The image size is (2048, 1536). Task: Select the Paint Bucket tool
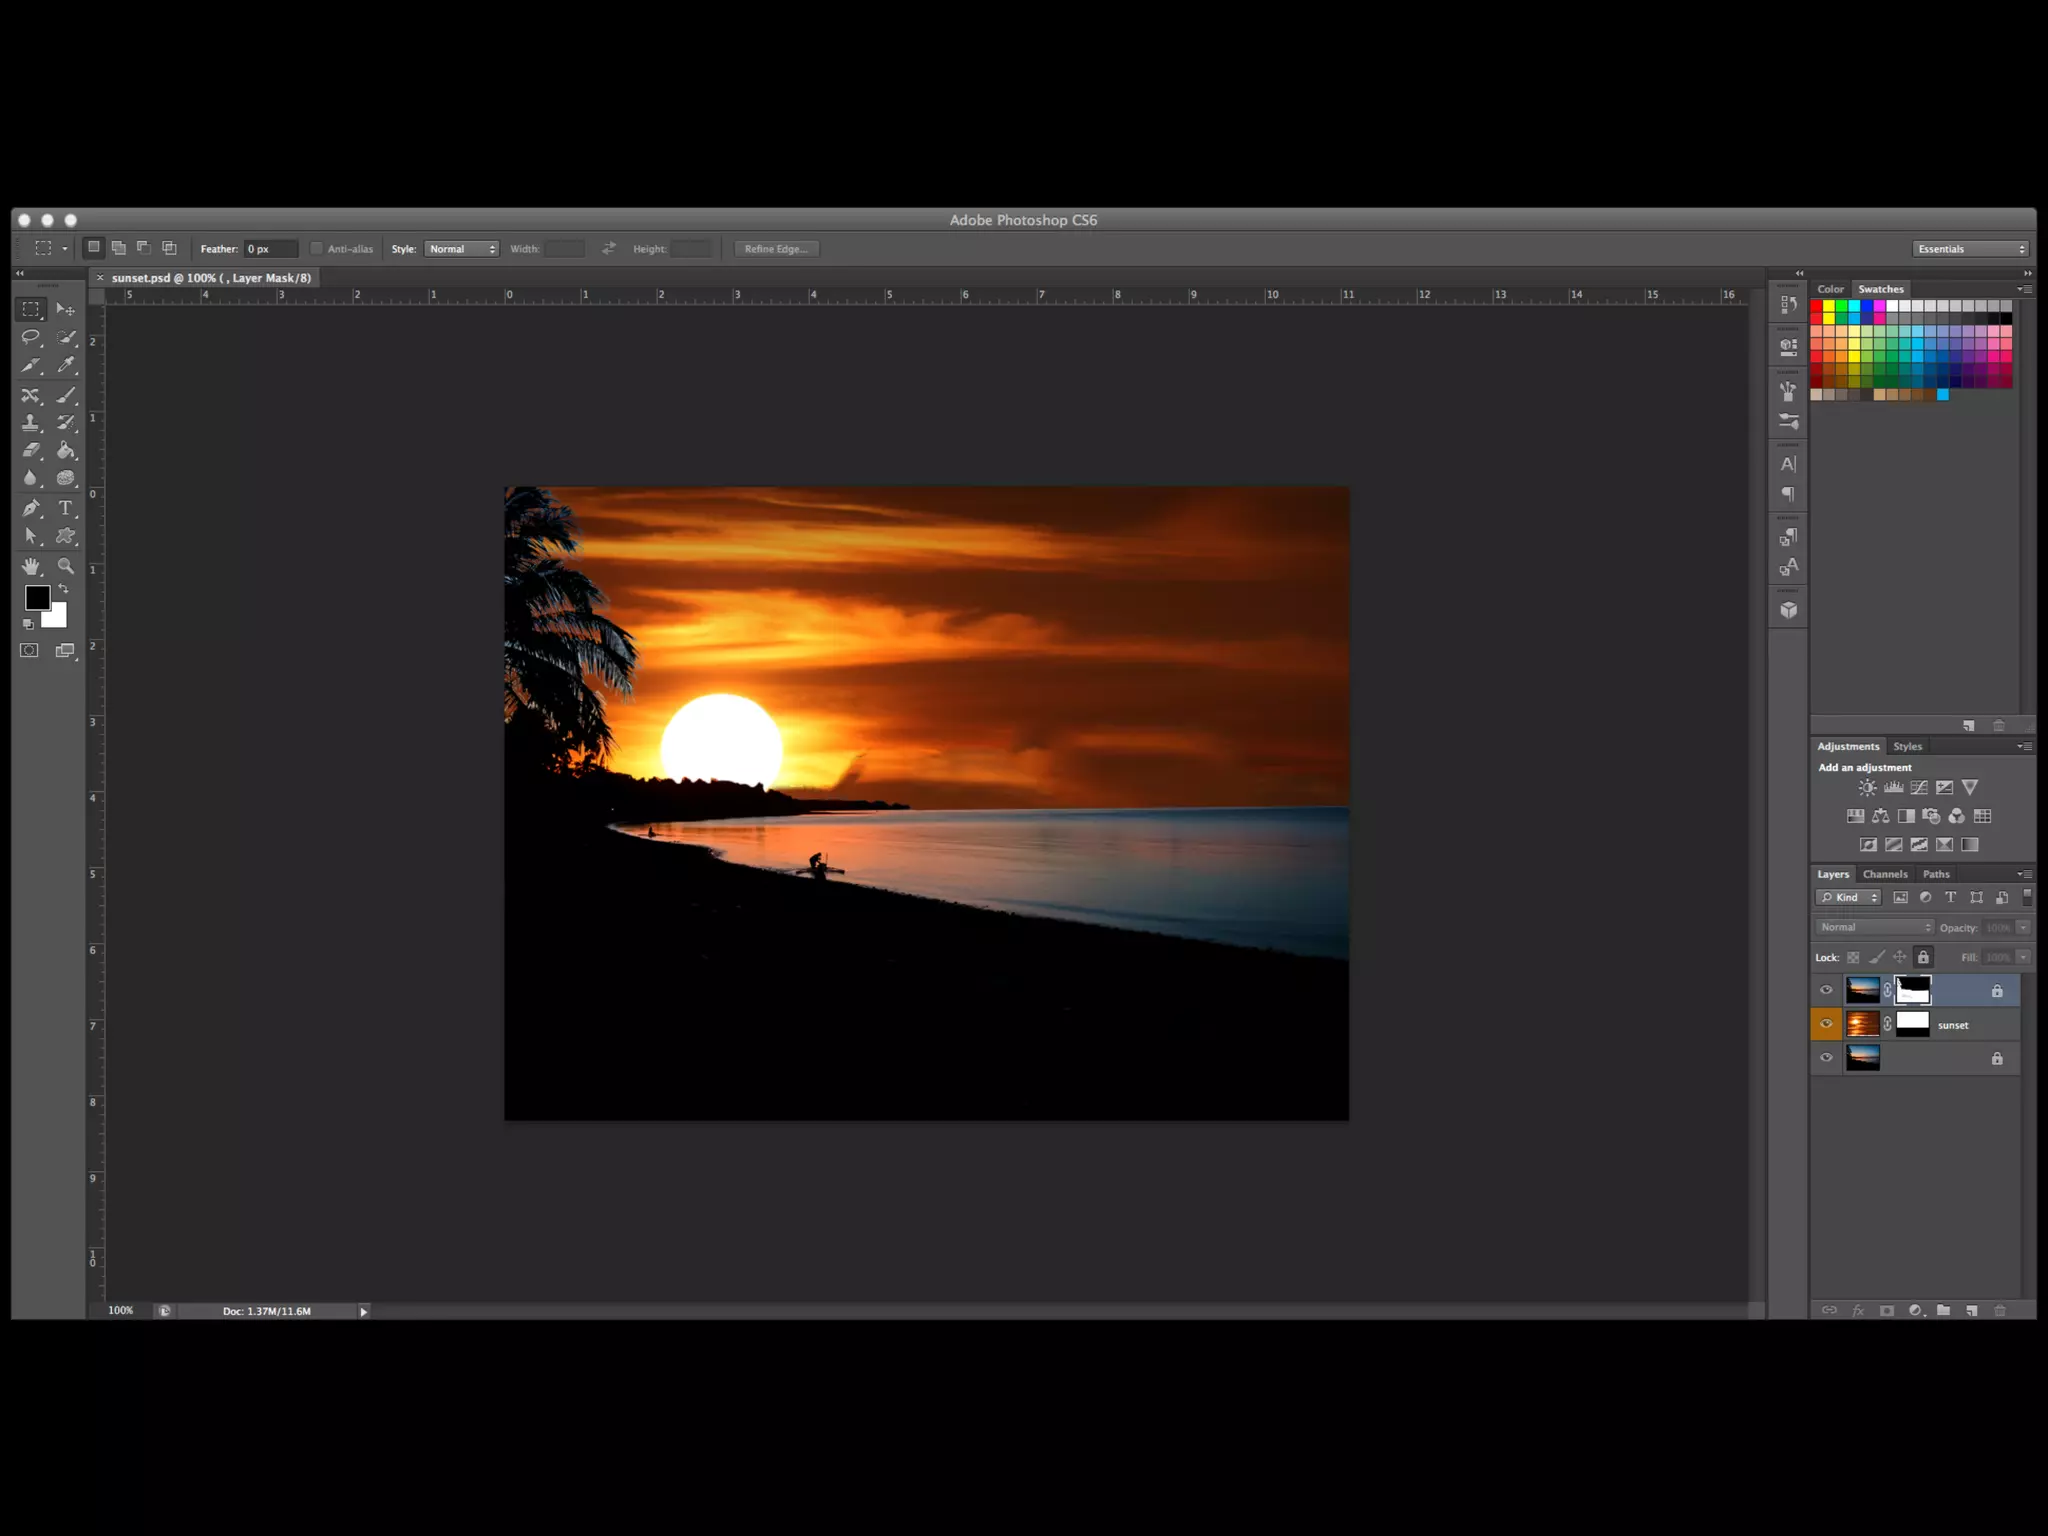point(66,450)
